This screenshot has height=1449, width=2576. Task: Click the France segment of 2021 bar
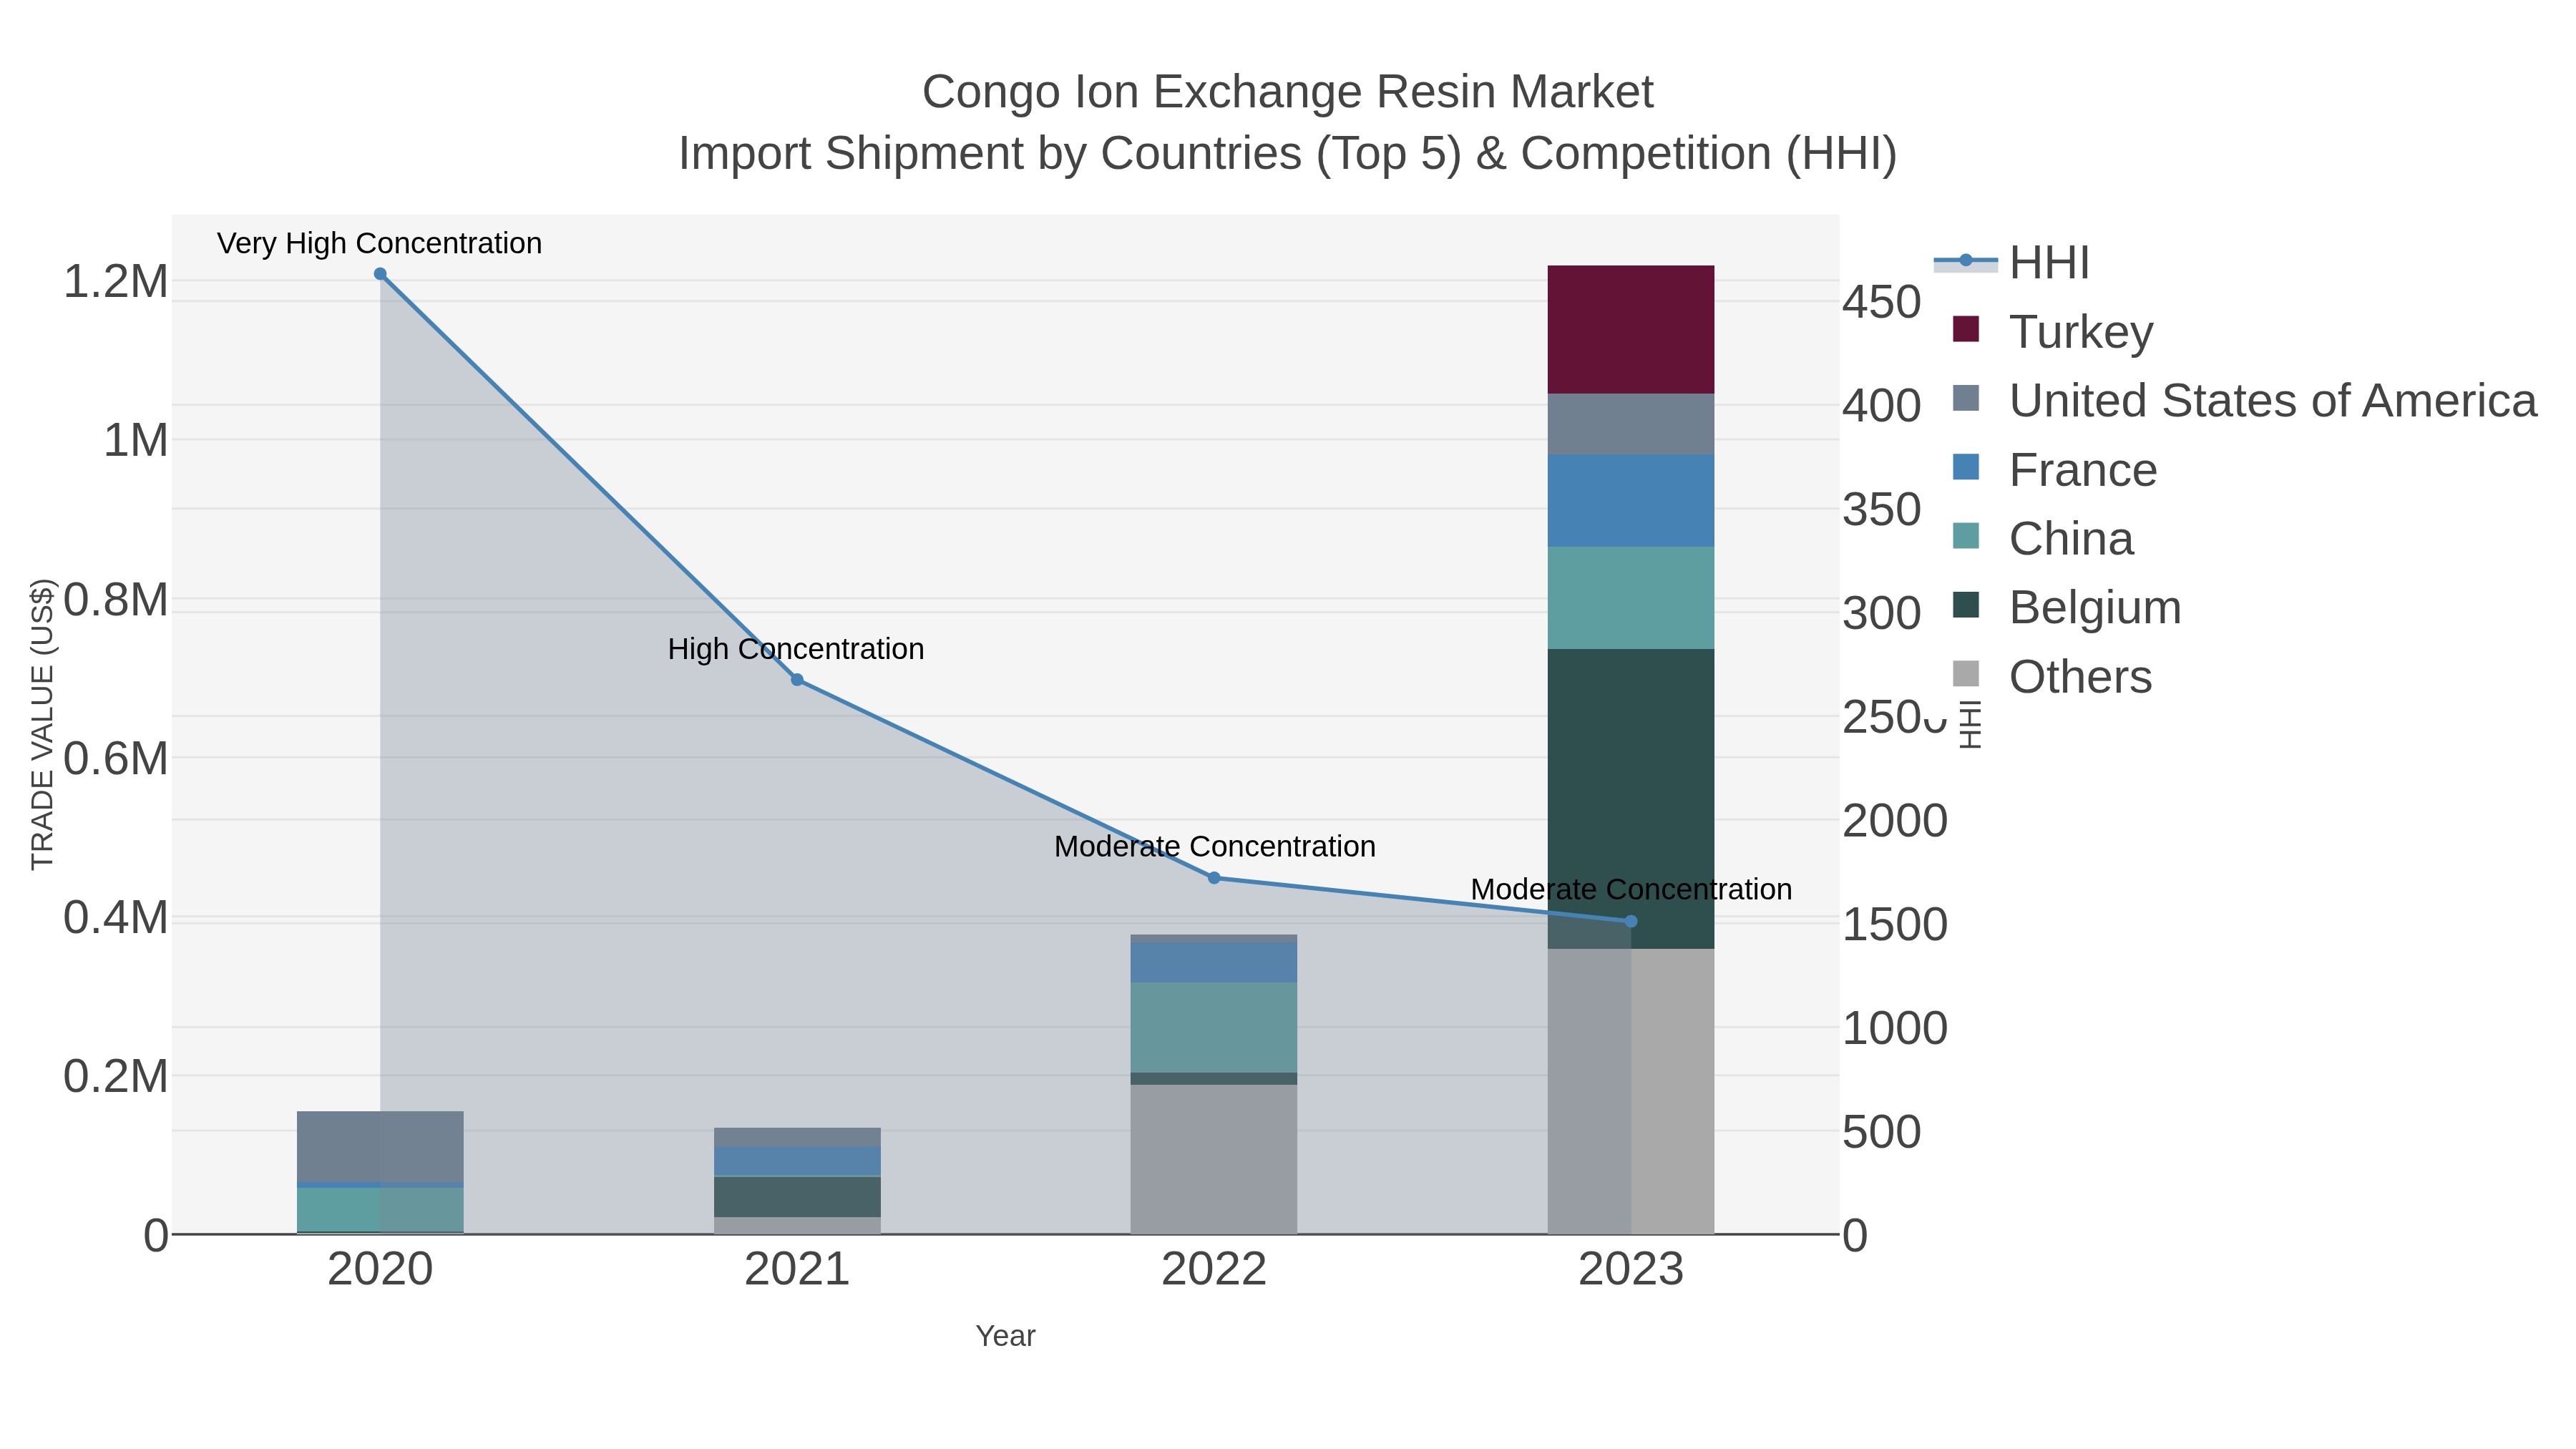click(797, 1161)
